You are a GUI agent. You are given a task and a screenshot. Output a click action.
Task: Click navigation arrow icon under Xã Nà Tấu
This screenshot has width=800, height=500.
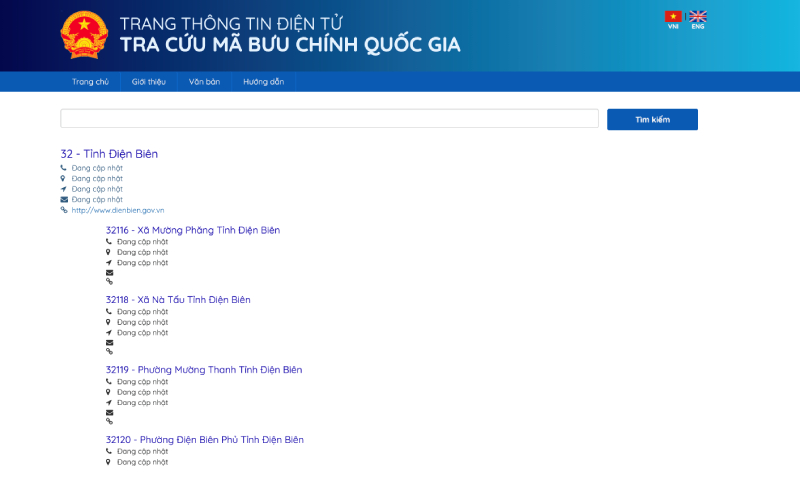109,333
